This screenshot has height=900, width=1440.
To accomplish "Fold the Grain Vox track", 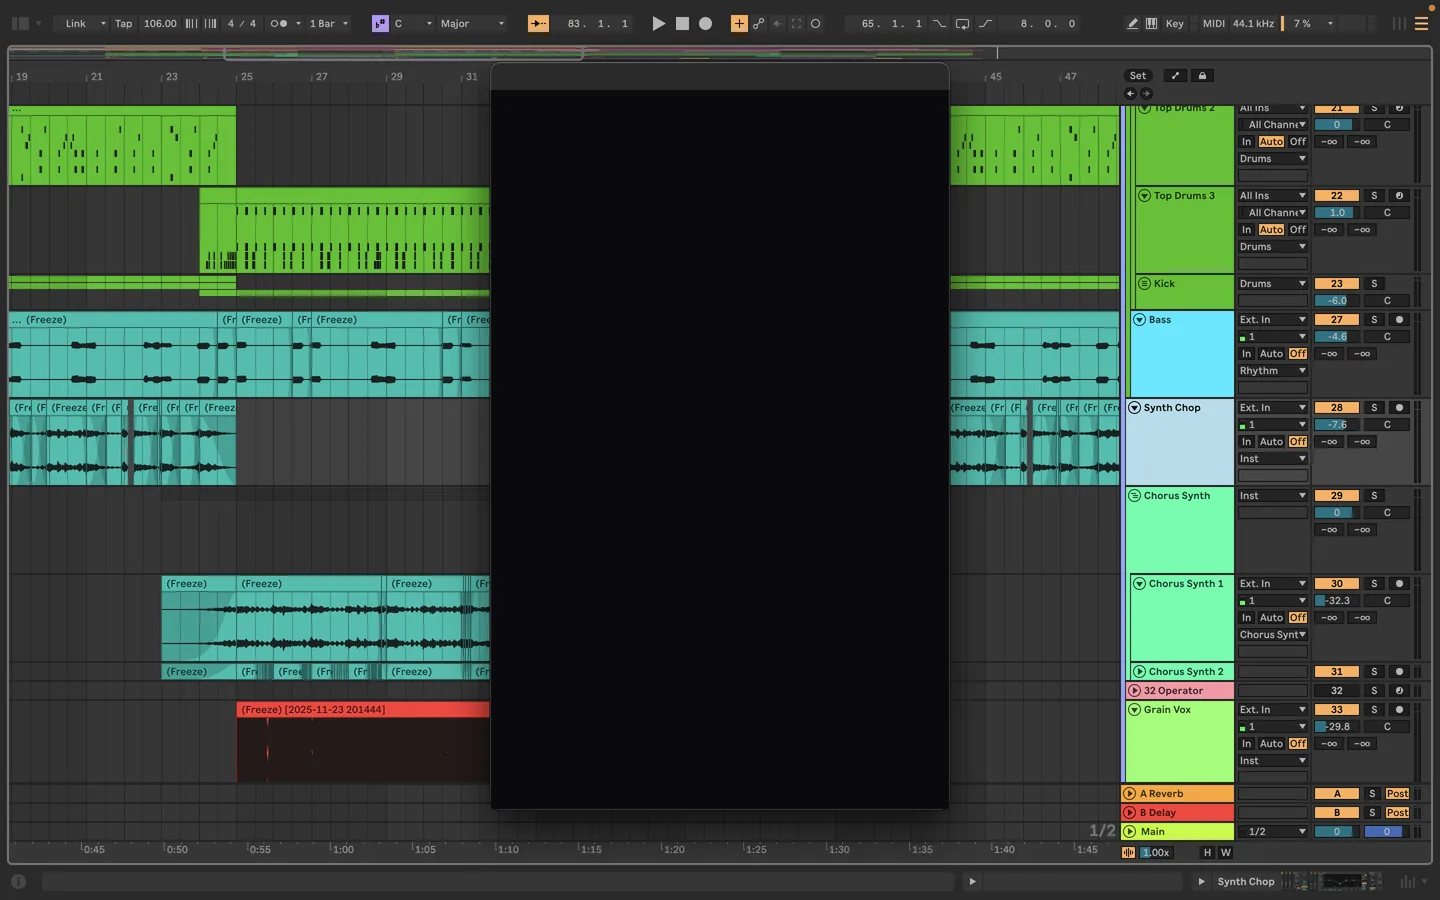I will (x=1134, y=710).
